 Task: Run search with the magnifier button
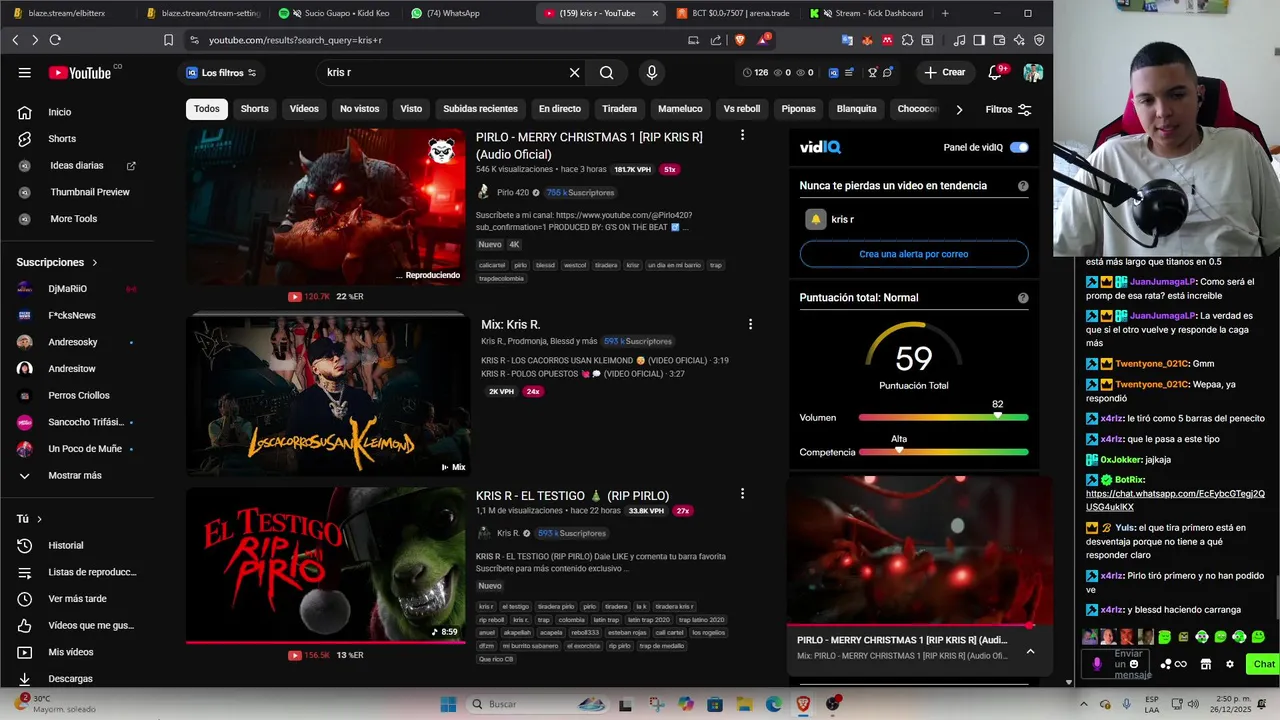pos(607,72)
